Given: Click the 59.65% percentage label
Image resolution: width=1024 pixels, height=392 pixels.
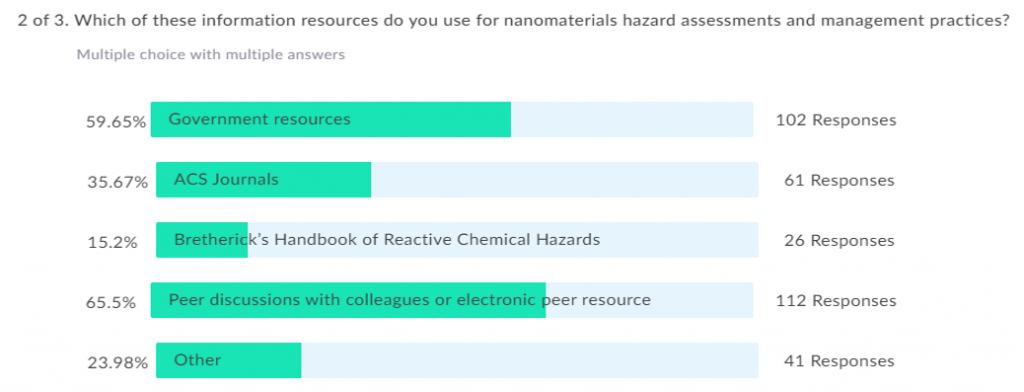Looking at the screenshot, I should 116,122.
